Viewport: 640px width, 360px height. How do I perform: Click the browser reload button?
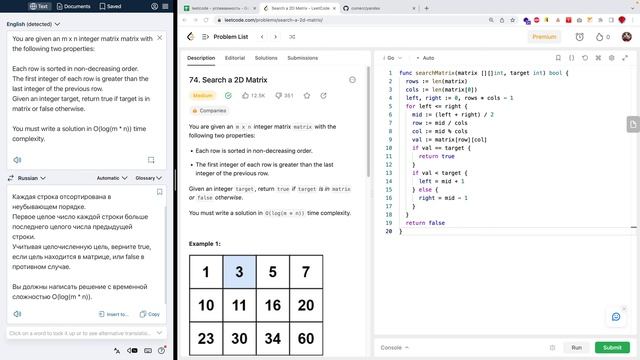point(206,20)
